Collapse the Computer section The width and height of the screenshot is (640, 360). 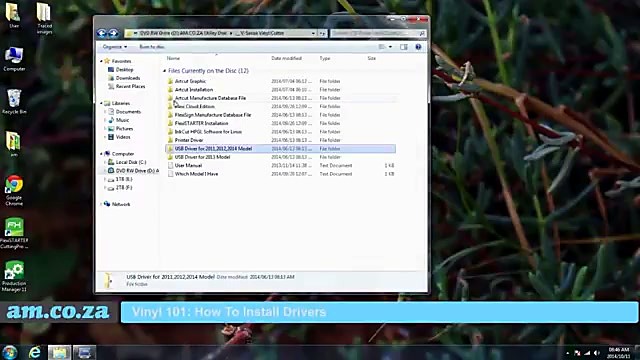click(101, 154)
